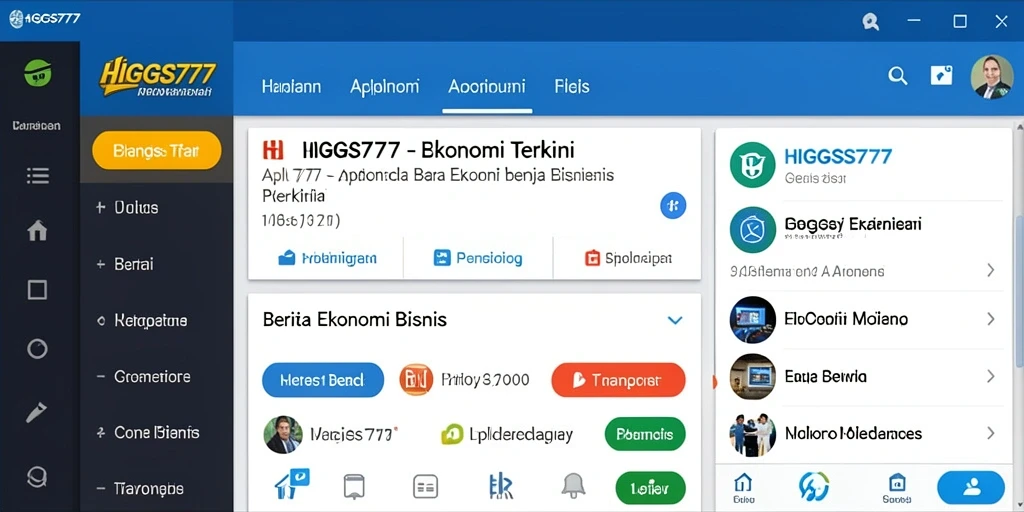Select the circle icon in left rail

pyautogui.click(x=37, y=349)
